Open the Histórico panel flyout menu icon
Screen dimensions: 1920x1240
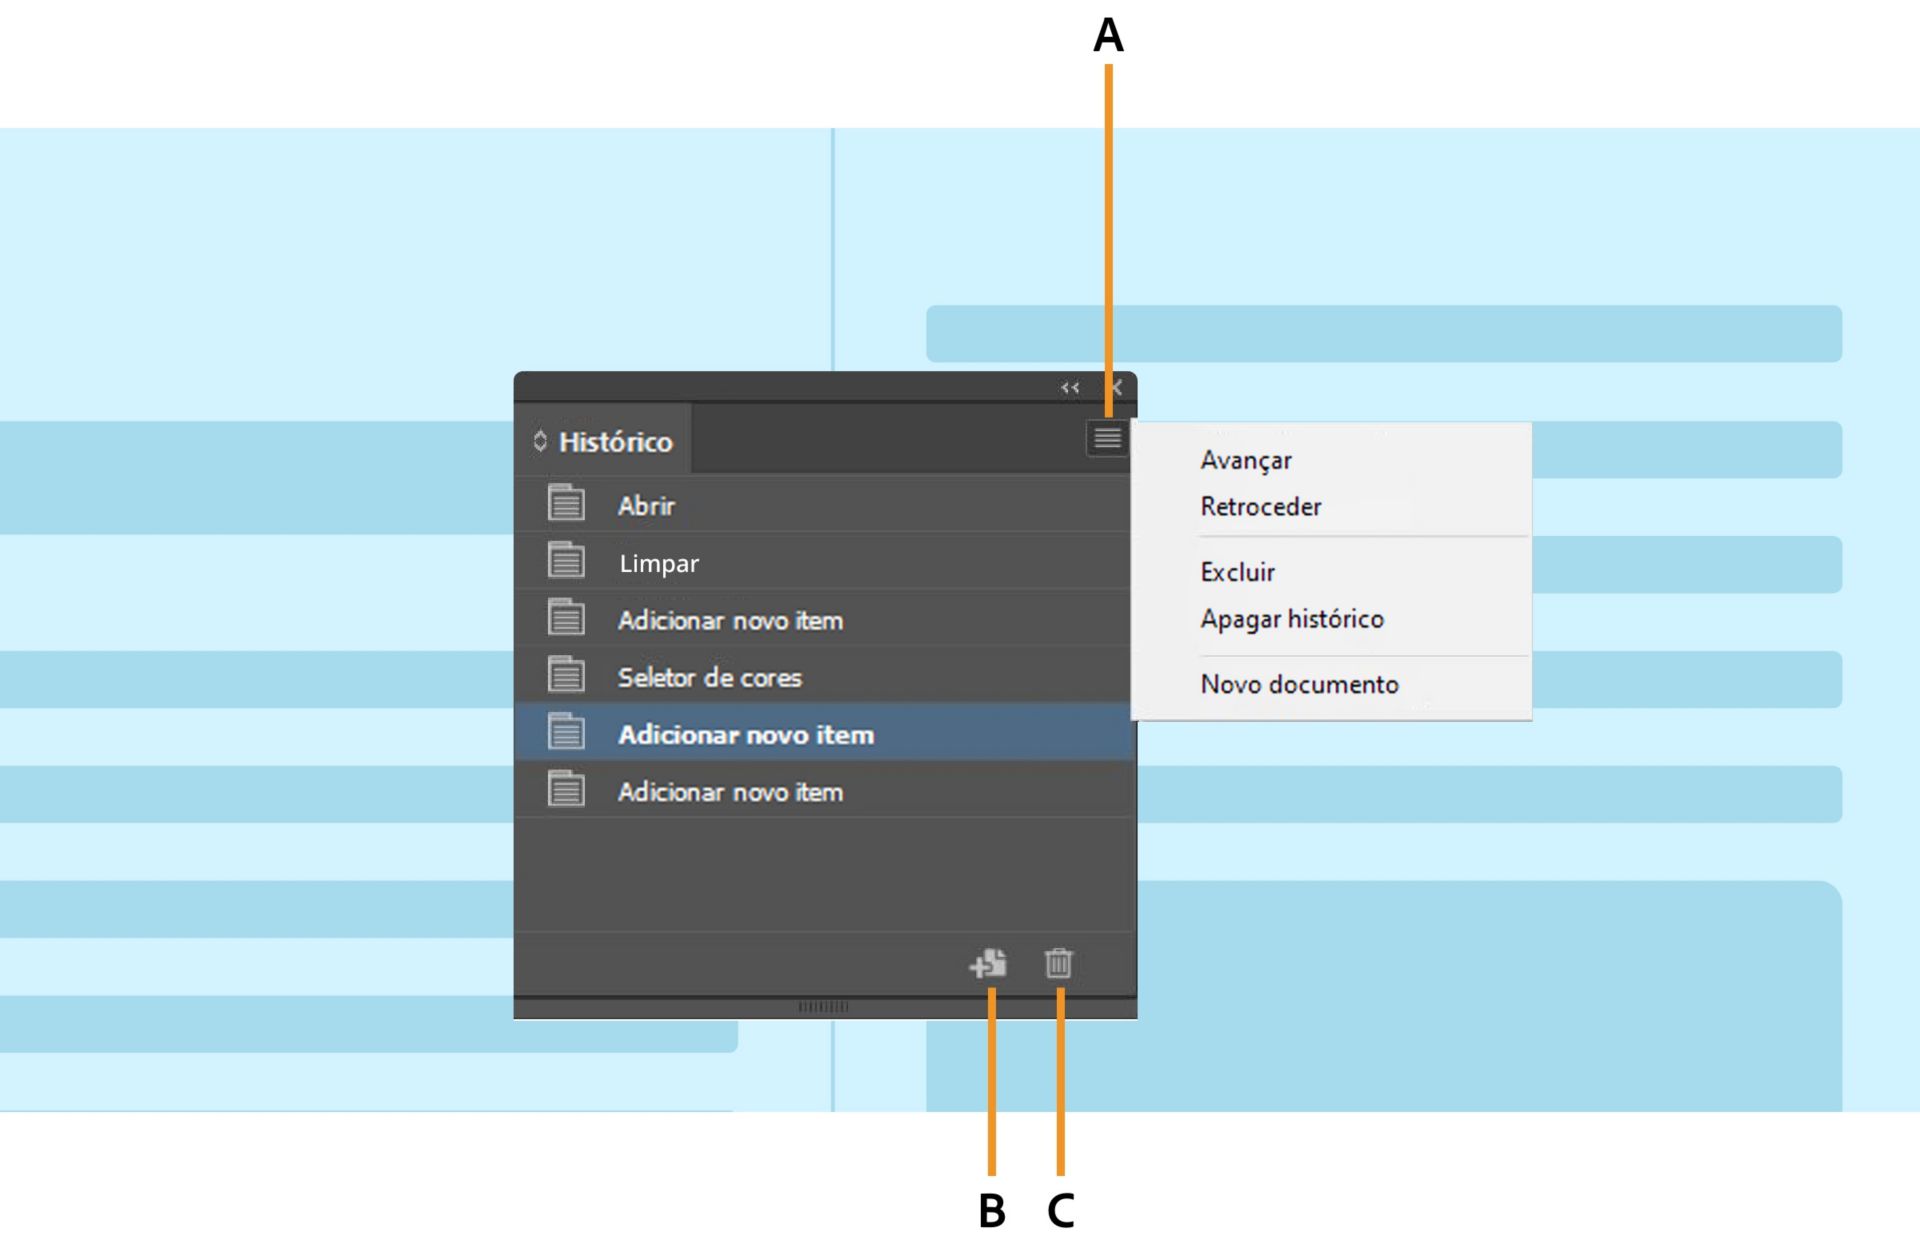click(x=1107, y=438)
